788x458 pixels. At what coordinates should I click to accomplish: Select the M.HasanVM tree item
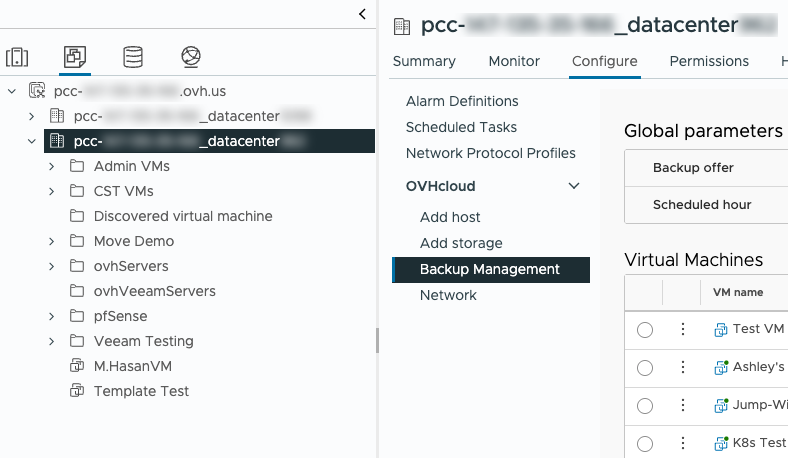point(133,366)
